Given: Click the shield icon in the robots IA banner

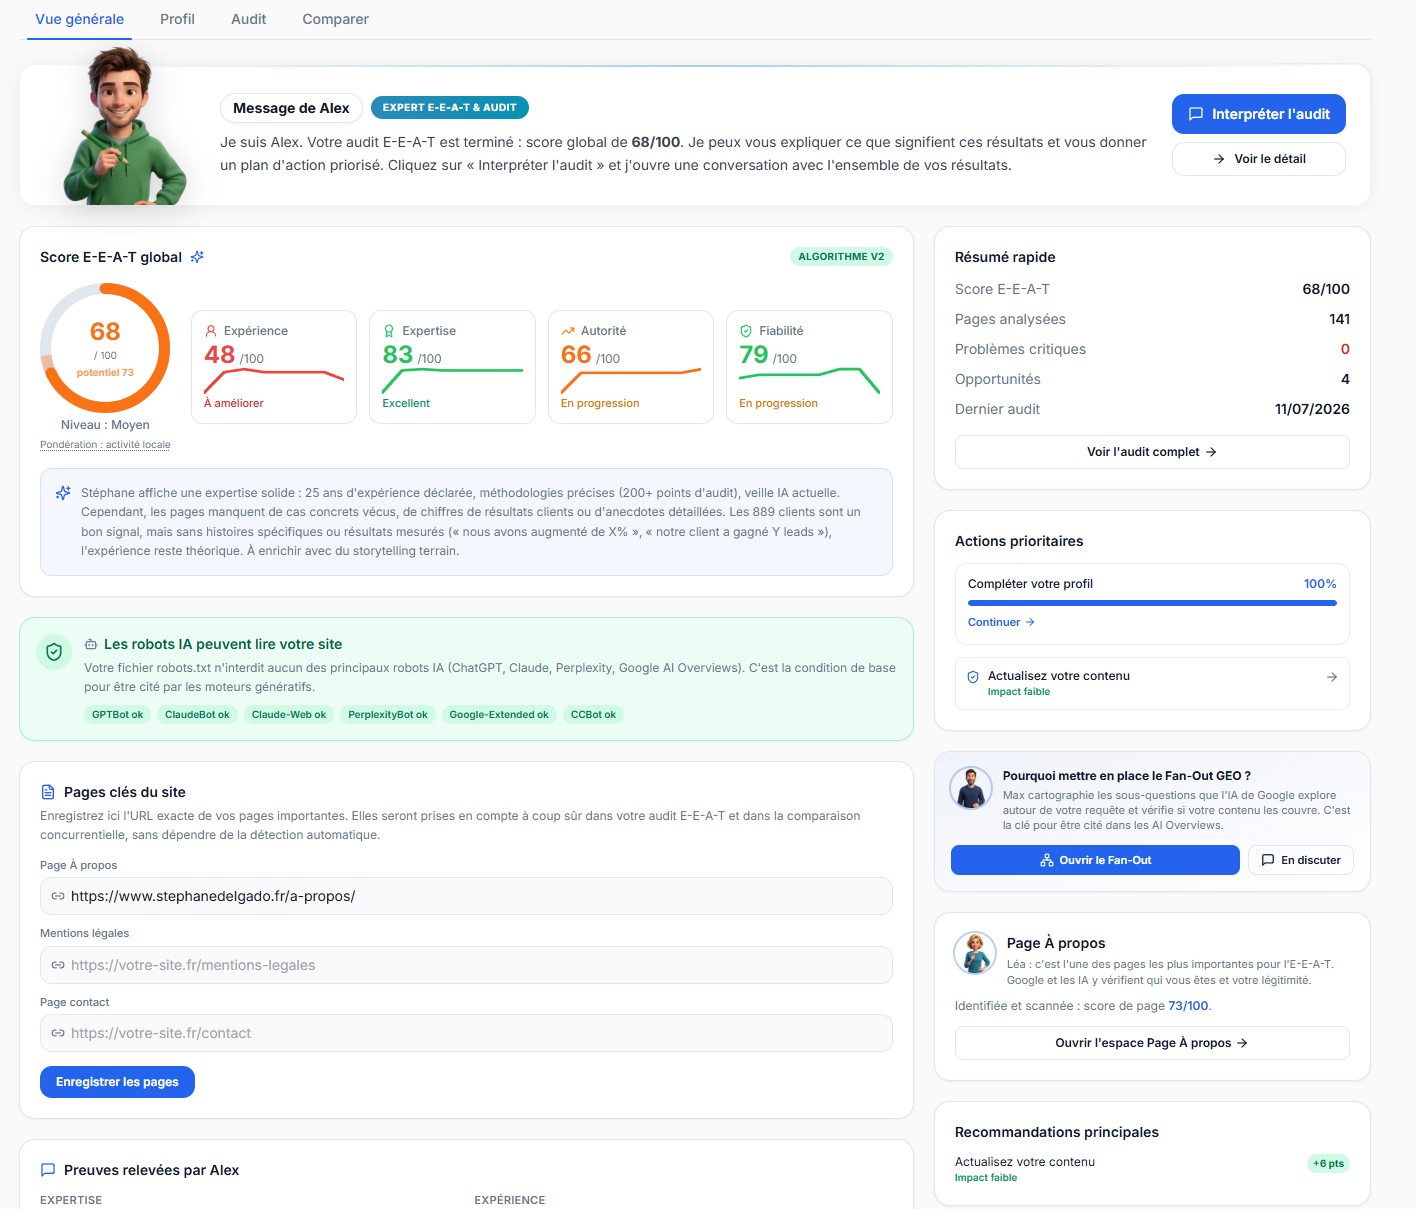Looking at the screenshot, I should 54,652.
